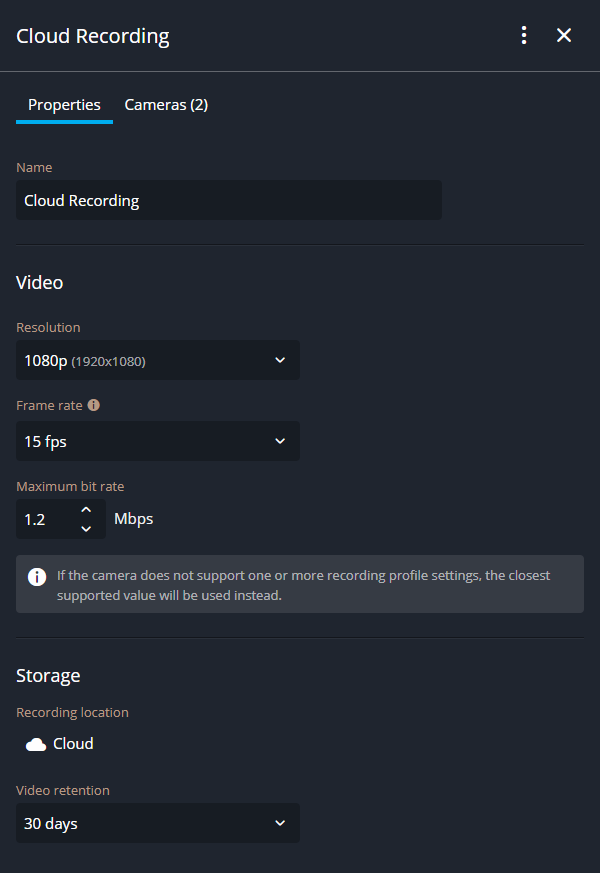
Task: Close the Cloud Recording dialog
Action: (564, 34)
